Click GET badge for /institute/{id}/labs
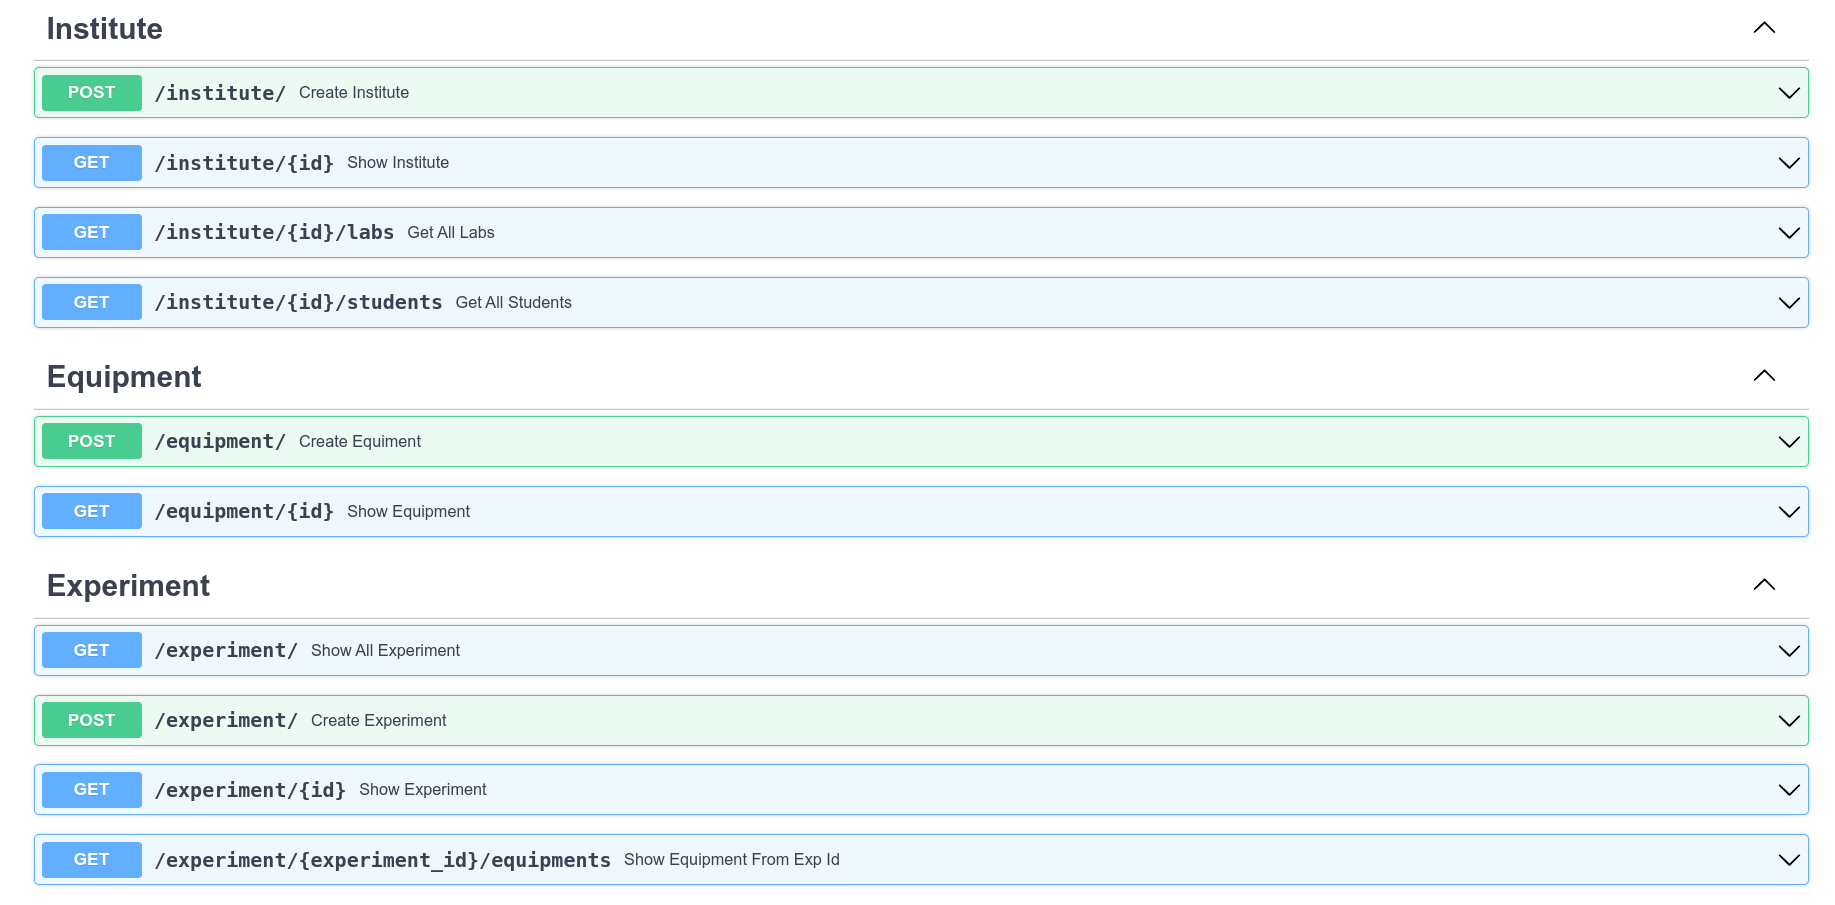This screenshot has width=1835, height=905. pyautogui.click(x=92, y=233)
